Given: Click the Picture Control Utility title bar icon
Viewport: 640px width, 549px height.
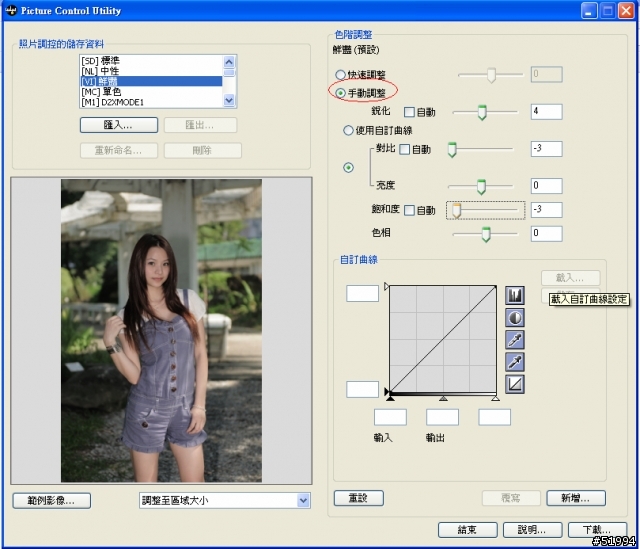Looking at the screenshot, I should [11, 10].
